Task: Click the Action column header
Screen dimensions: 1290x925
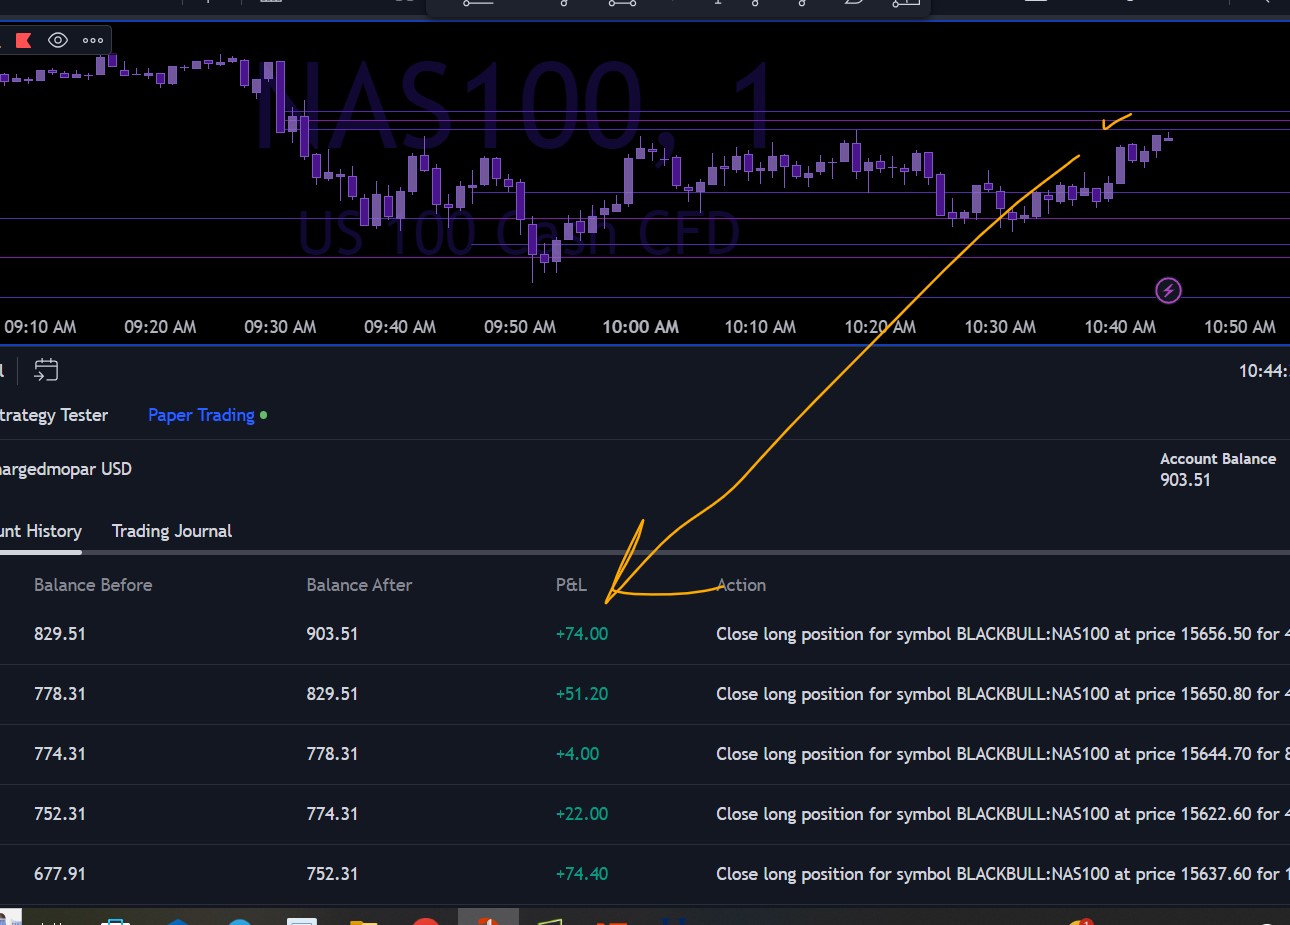Action: tap(741, 585)
